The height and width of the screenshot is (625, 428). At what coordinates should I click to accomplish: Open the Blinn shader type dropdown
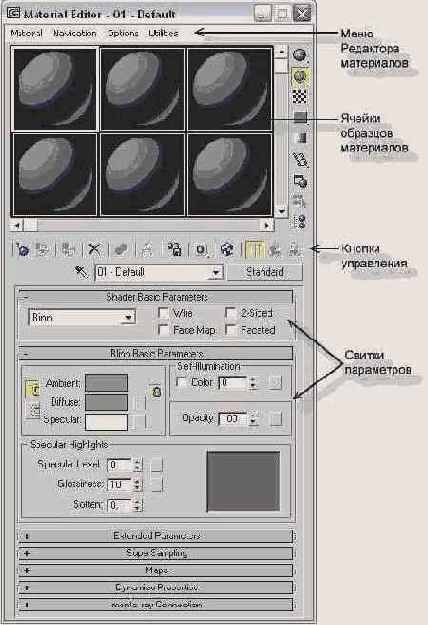coord(82,318)
